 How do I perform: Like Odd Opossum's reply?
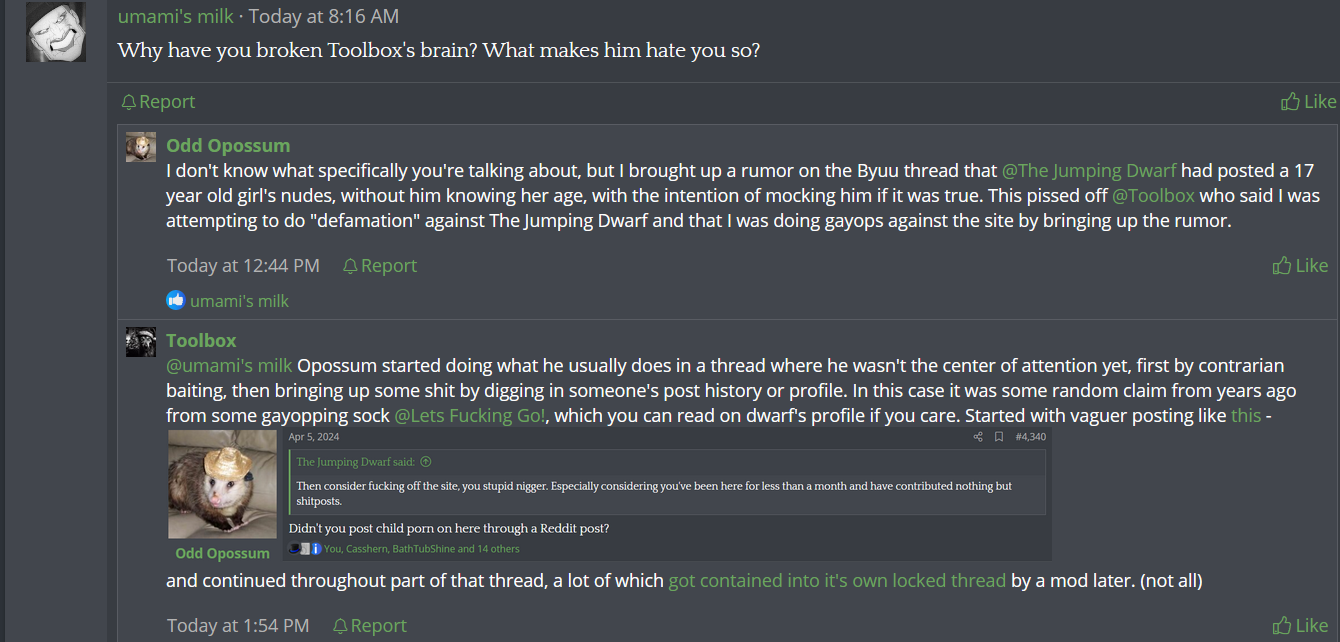pyautogui.click(x=1300, y=266)
